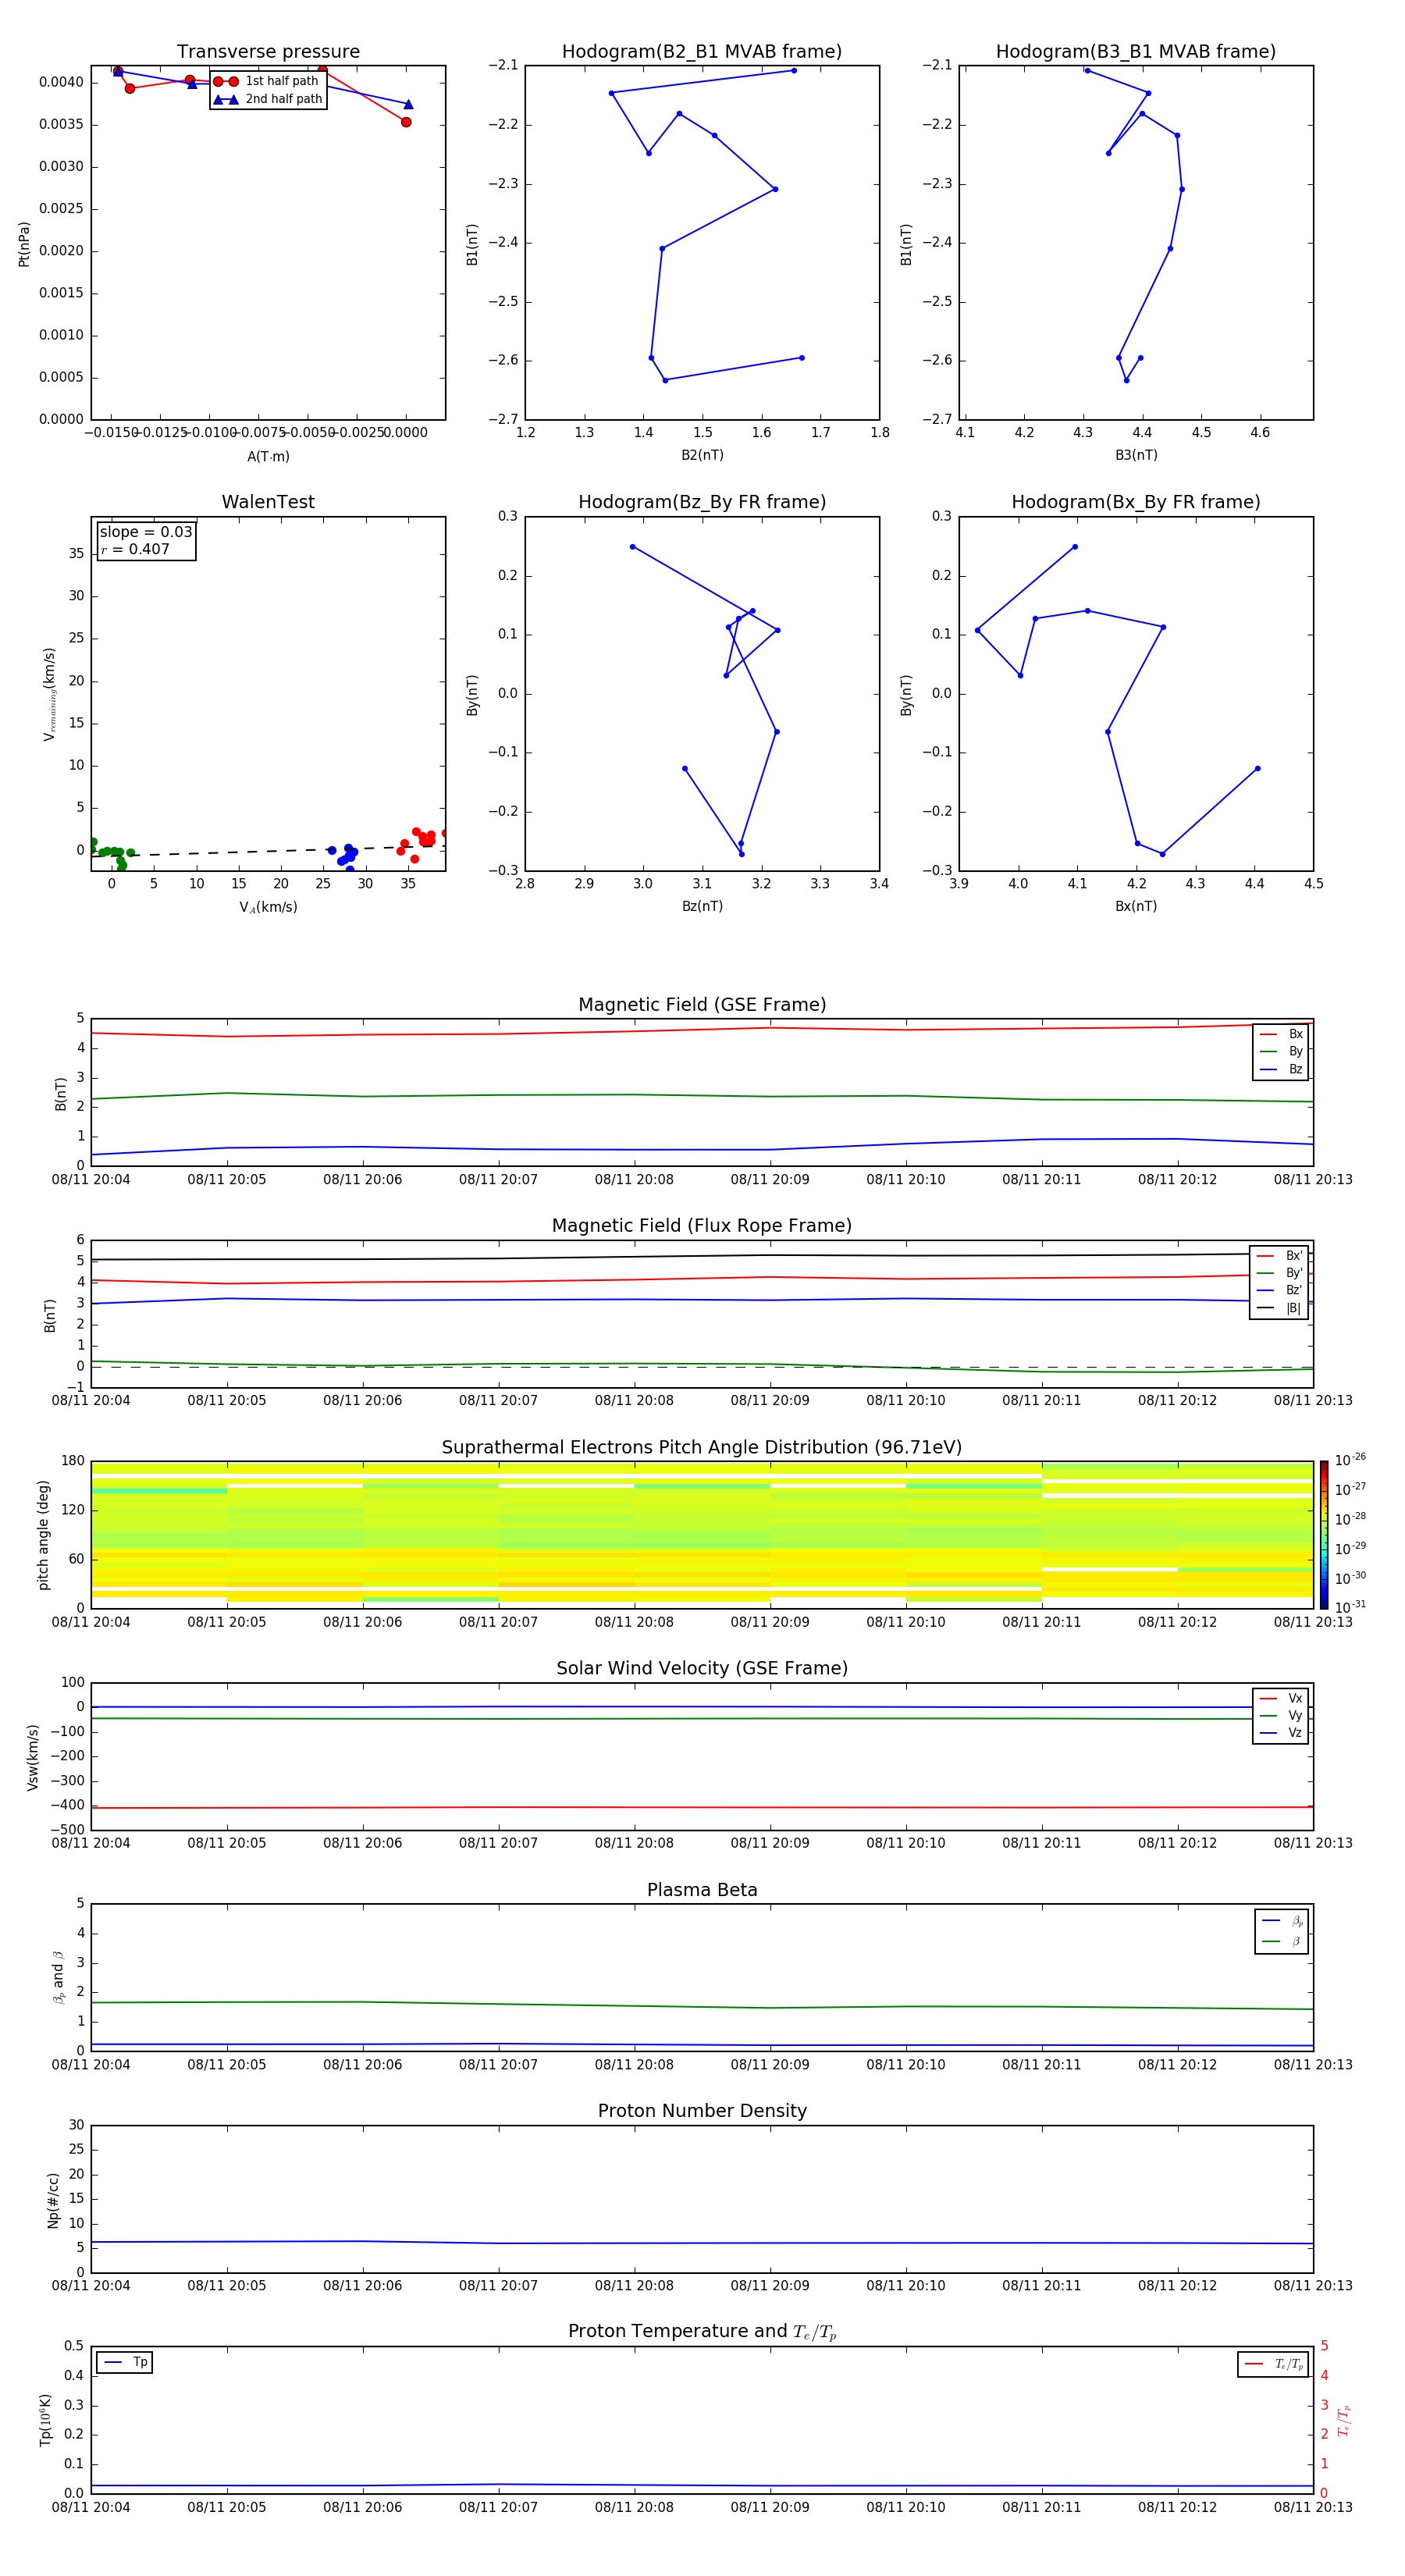Select the Bz' entry in Flux Rope legend
The image size is (1405, 2576).
[1279, 1290]
